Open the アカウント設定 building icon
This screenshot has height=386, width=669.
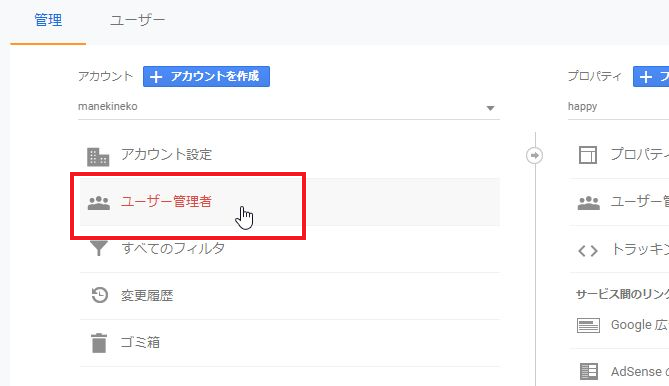pyautogui.click(x=98, y=157)
